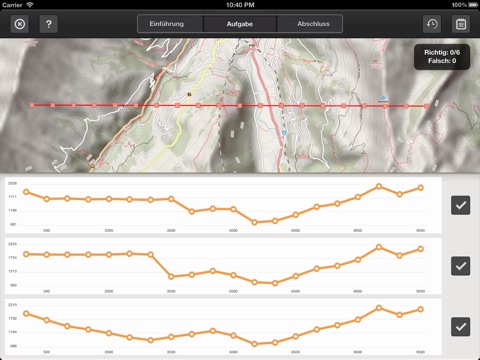
Task: Tap the lowest valley point in second chart
Action: point(275,283)
